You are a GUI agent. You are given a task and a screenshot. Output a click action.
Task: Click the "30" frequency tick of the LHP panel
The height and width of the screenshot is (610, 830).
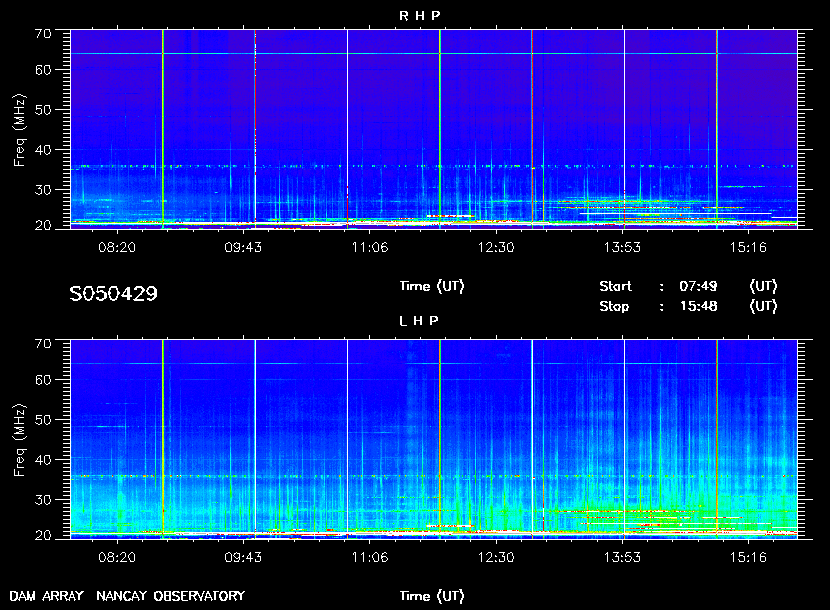43,499
